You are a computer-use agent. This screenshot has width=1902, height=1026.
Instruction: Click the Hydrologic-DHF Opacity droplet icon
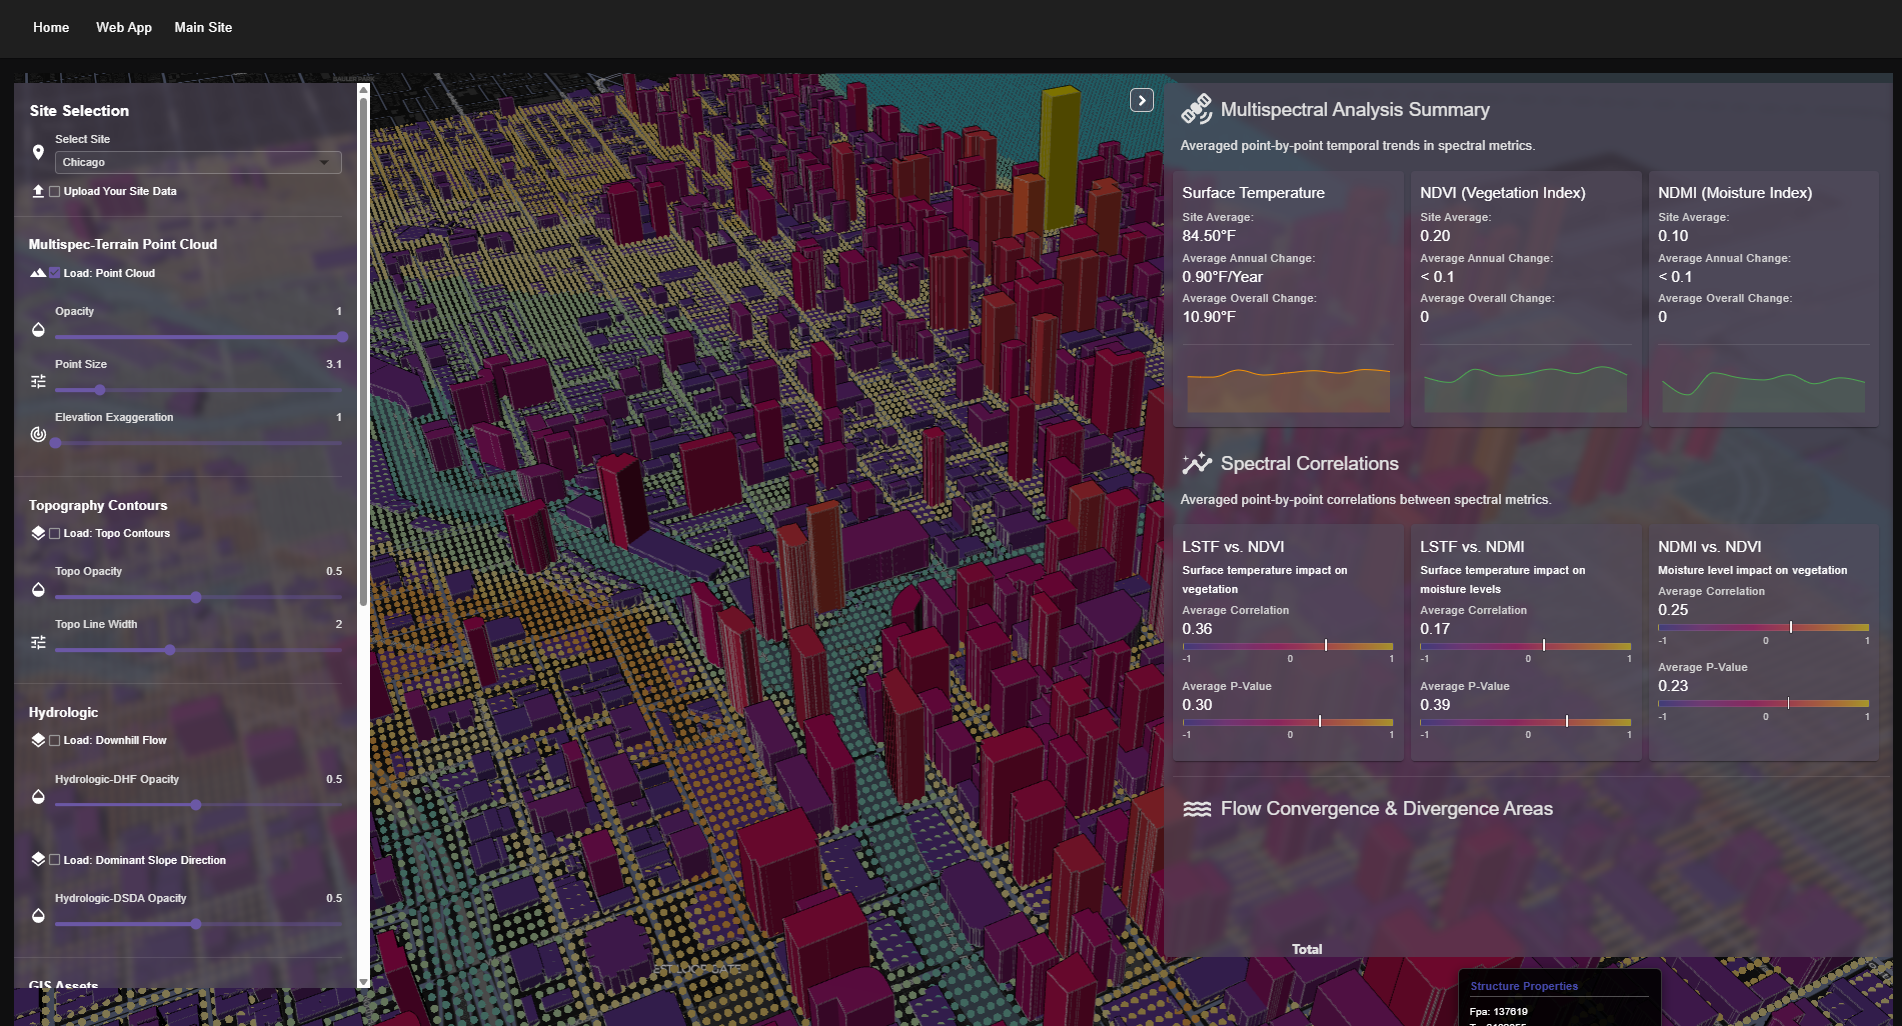[x=38, y=797]
